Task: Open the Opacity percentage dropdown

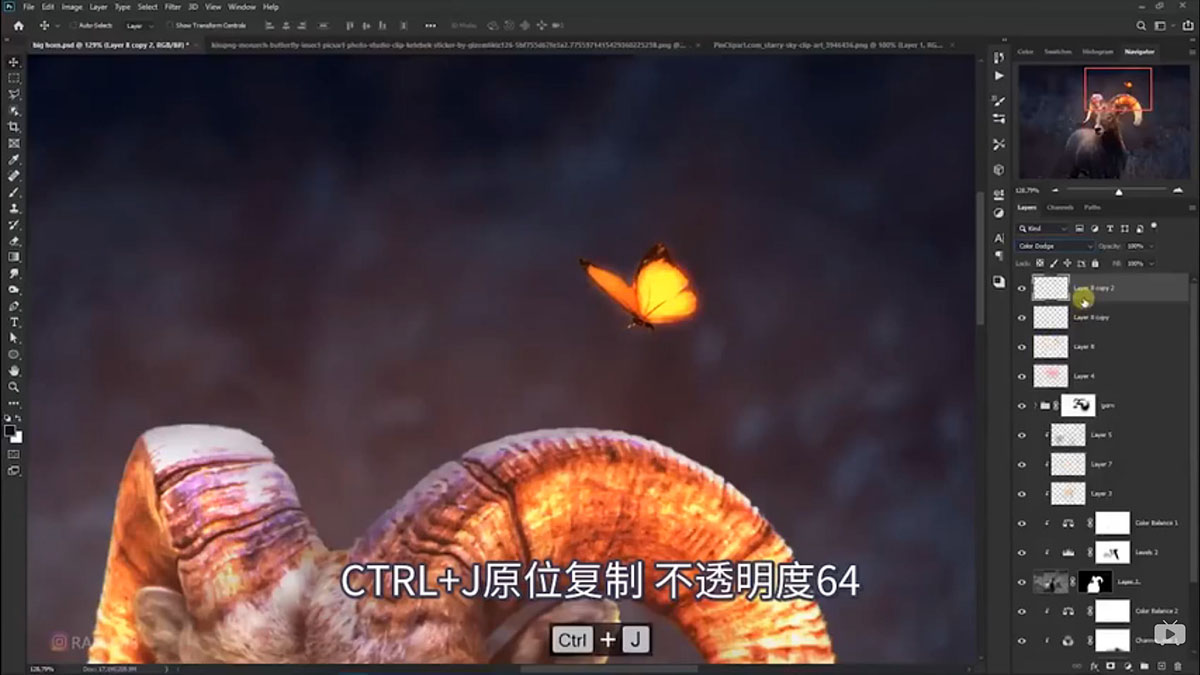Action: (1151, 246)
